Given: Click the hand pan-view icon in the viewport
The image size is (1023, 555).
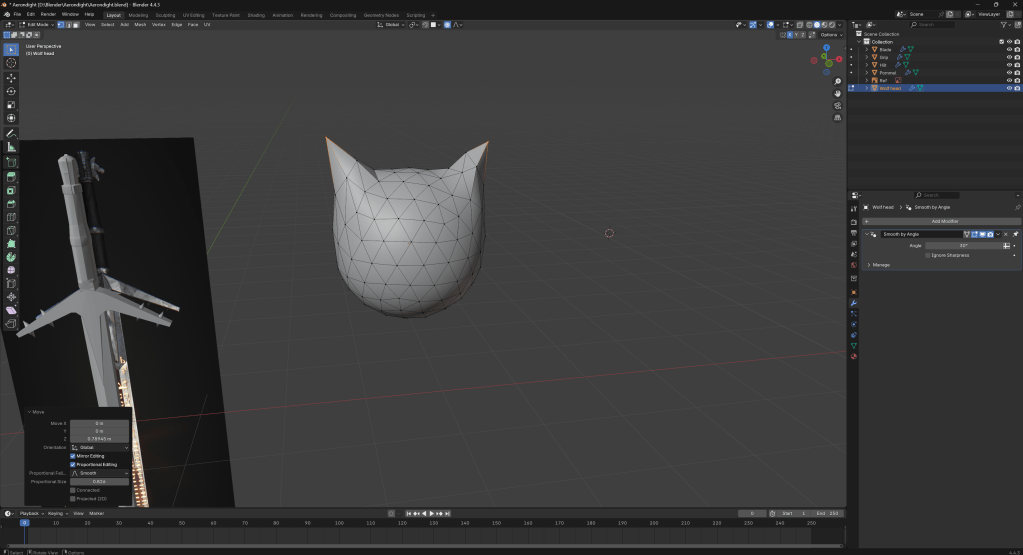Looking at the screenshot, I should coord(838,94).
